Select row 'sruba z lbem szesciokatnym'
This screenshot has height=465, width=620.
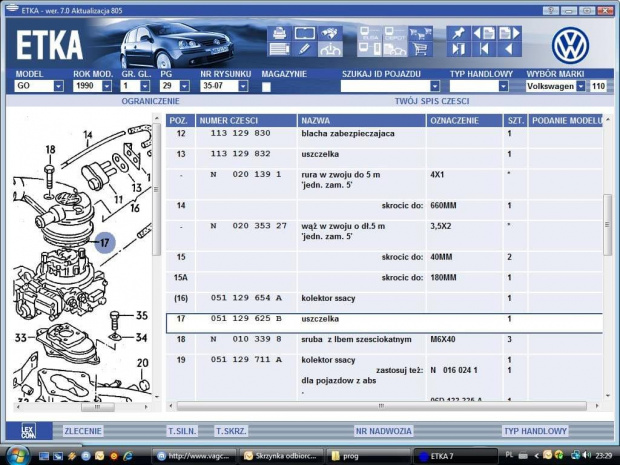pos(384,344)
